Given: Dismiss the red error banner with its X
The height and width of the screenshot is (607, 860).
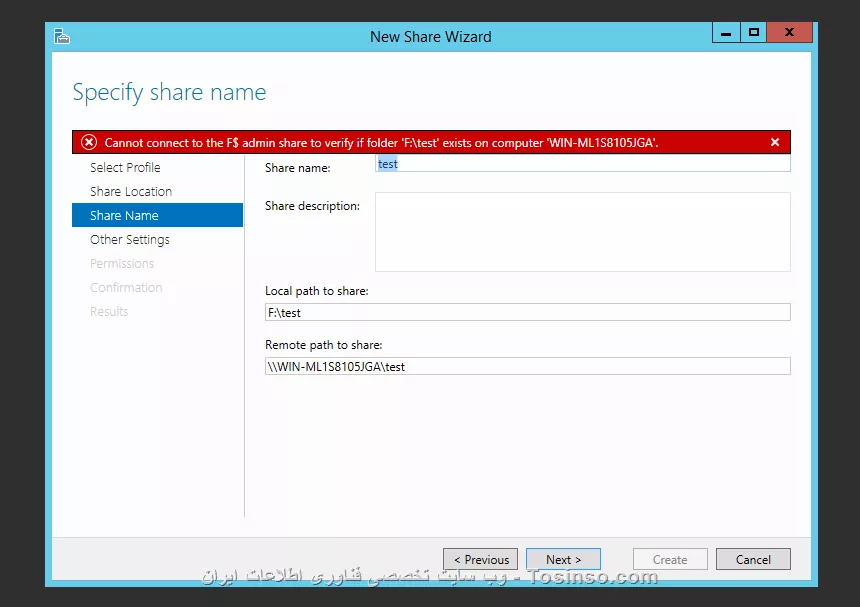Looking at the screenshot, I should click(774, 143).
